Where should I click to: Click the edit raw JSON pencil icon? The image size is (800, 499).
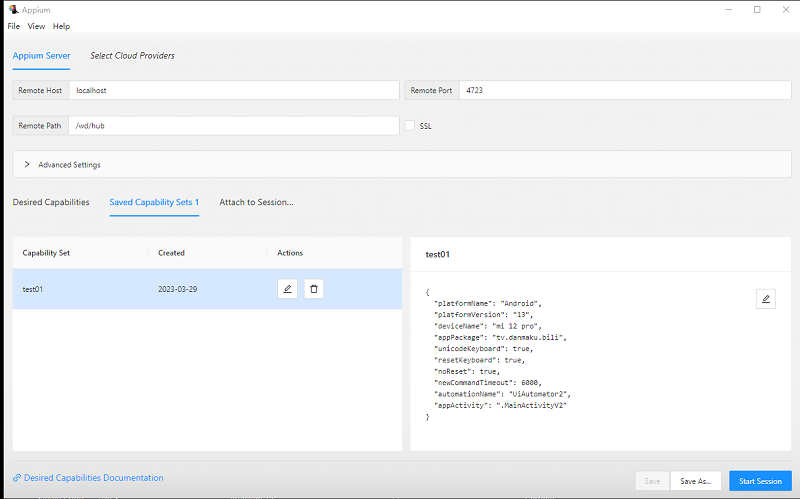pyautogui.click(x=766, y=299)
